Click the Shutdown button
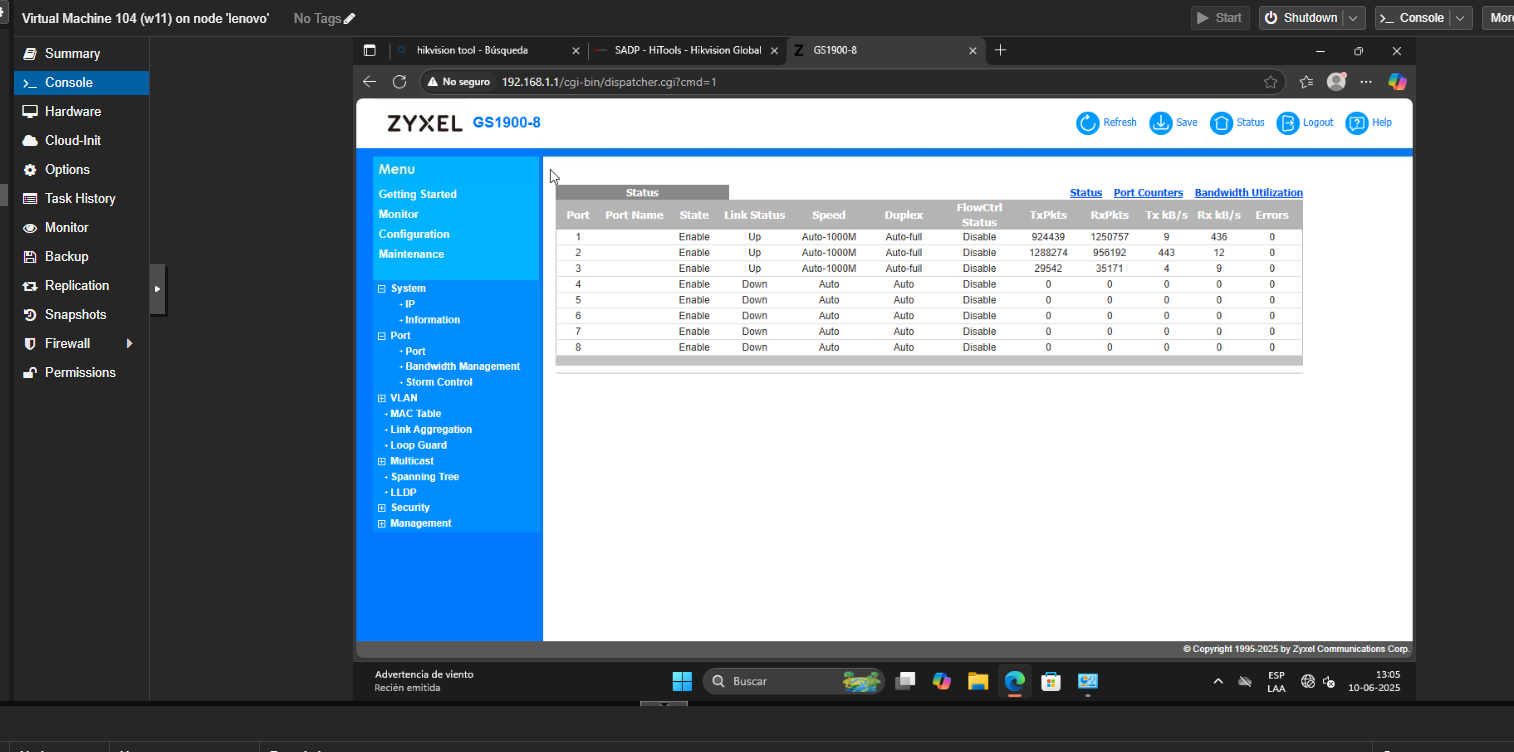Screen dimensions: 1514x752 [x=1301, y=18]
